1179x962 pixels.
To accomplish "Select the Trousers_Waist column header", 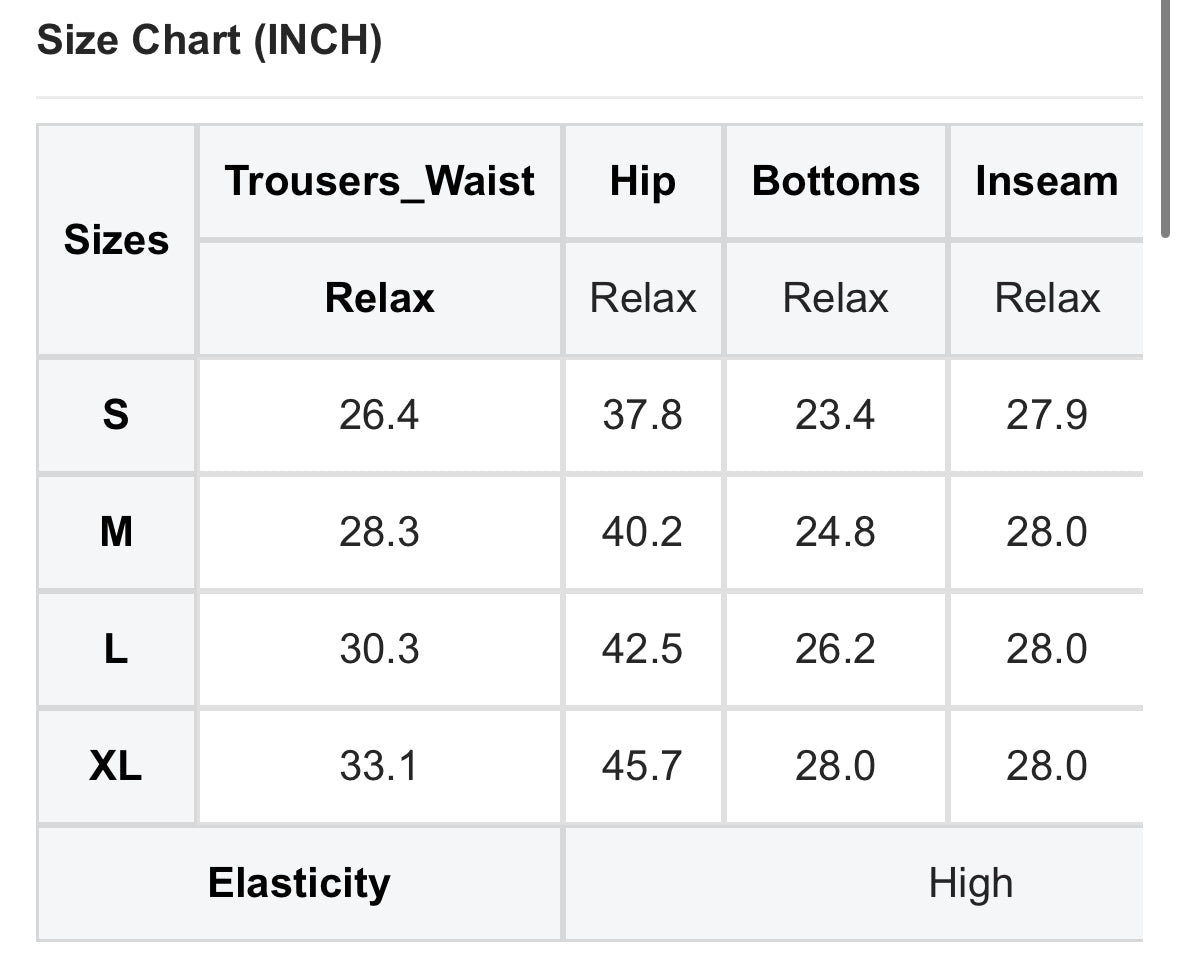I will (x=379, y=181).
